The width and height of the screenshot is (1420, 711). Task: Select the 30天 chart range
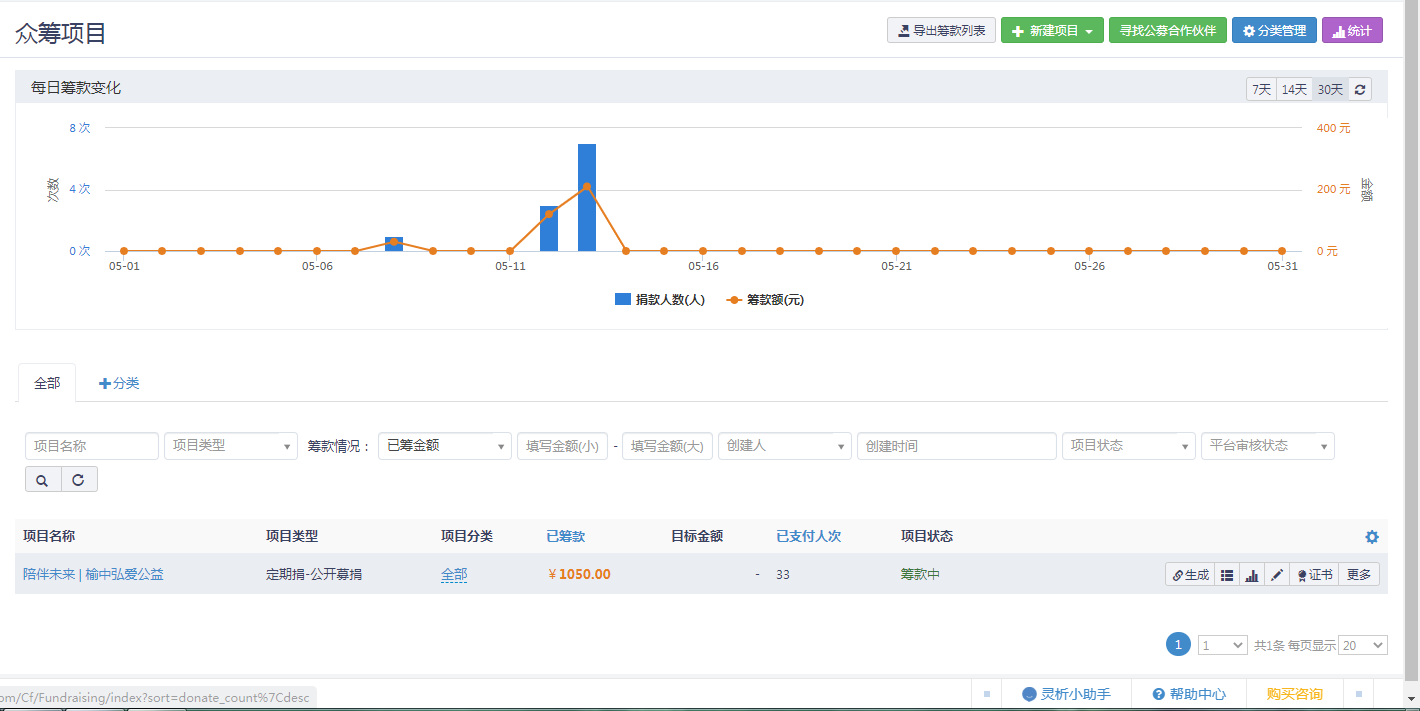click(x=1330, y=90)
